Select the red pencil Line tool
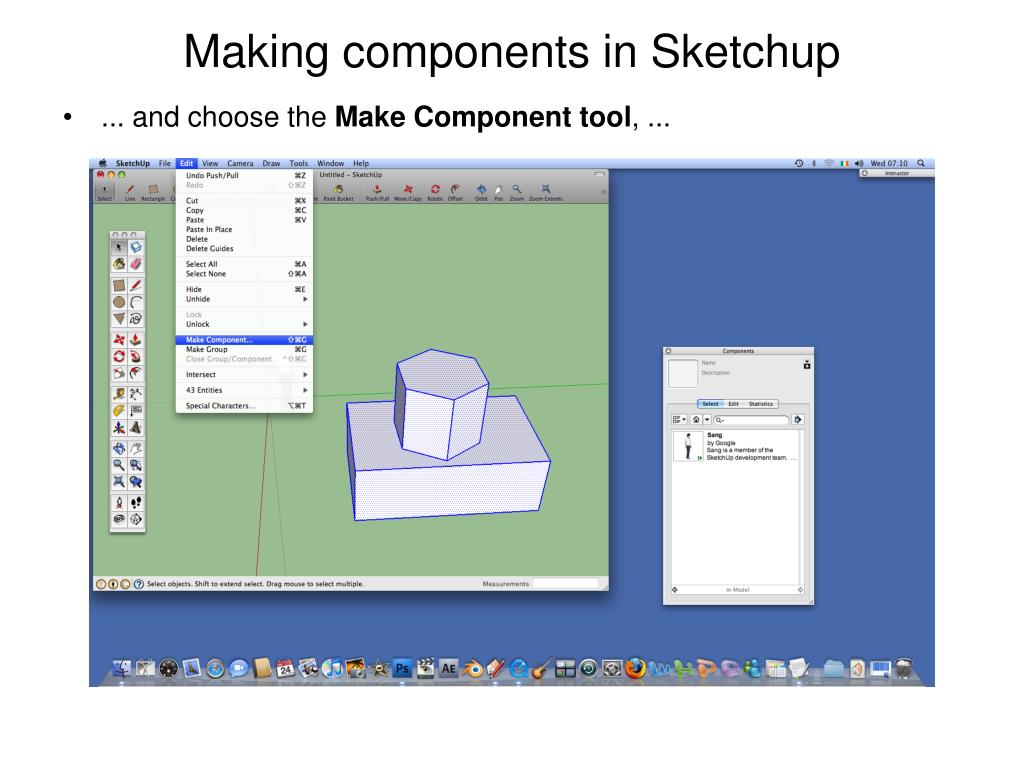 pyautogui.click(x=136, y=285)
